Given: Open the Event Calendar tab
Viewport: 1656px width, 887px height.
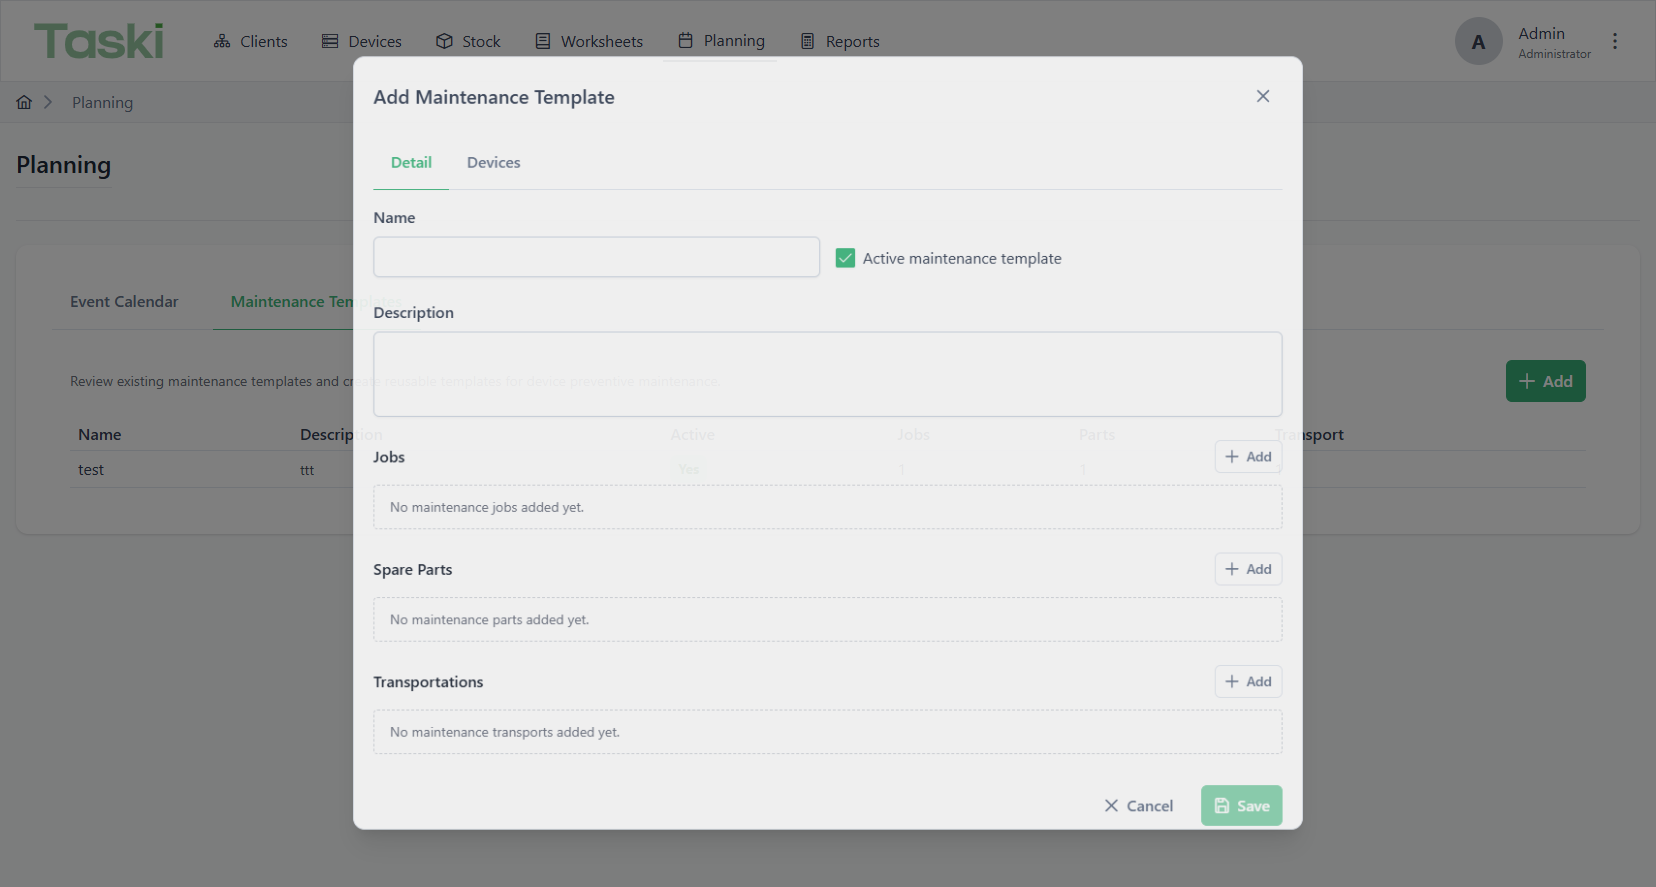Looking at the screenshot, I should pos(124,301).
